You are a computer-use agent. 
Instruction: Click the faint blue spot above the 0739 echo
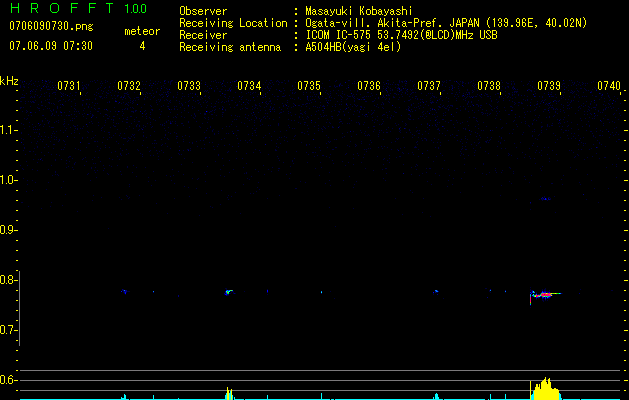(545, 199)
